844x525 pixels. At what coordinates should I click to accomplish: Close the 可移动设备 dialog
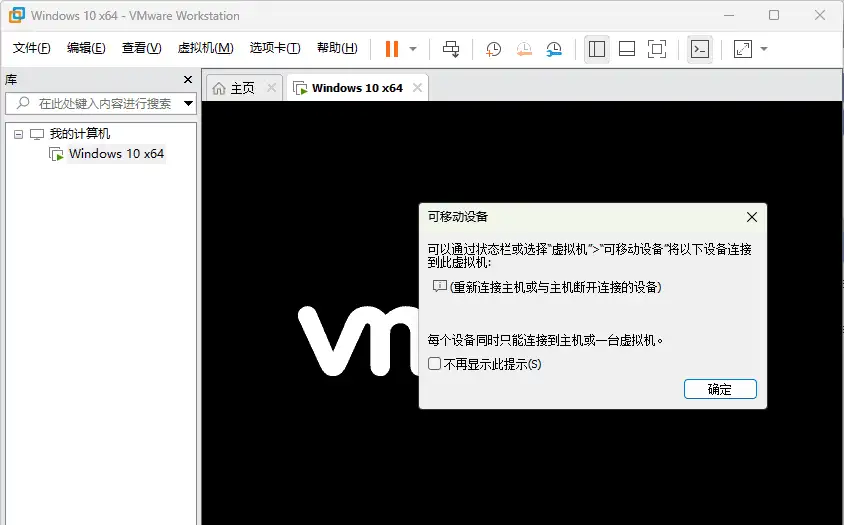(752, 217)
